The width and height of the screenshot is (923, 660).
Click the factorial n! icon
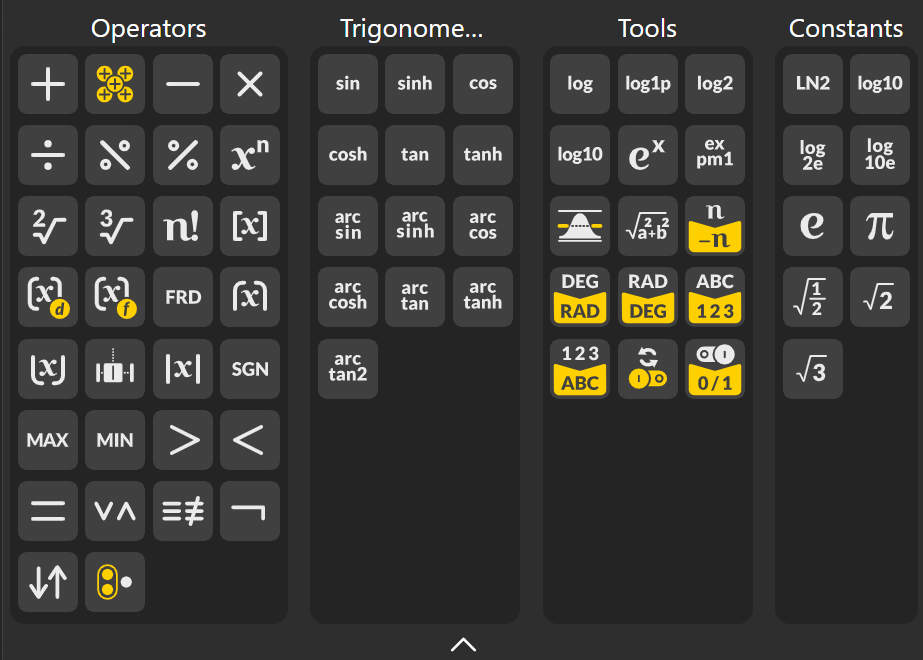tap(183, 226)
